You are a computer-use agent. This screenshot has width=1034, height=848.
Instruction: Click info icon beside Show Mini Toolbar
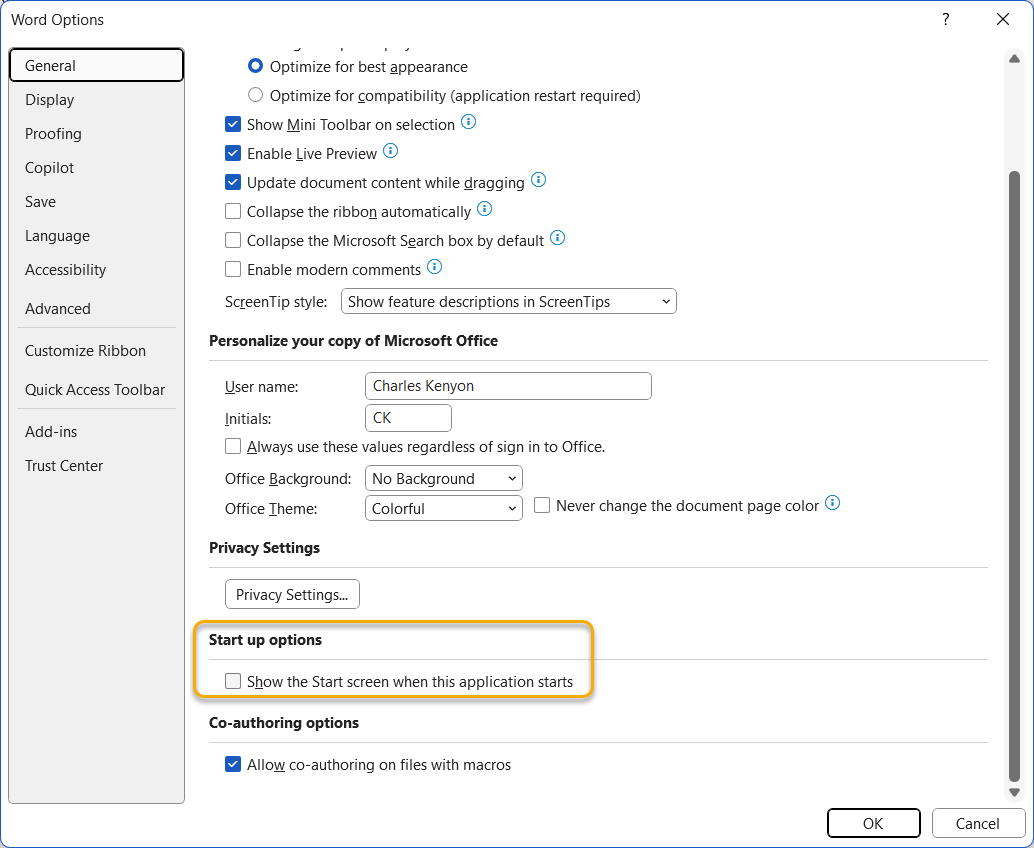pyautogui.click(x=468, y=122)
